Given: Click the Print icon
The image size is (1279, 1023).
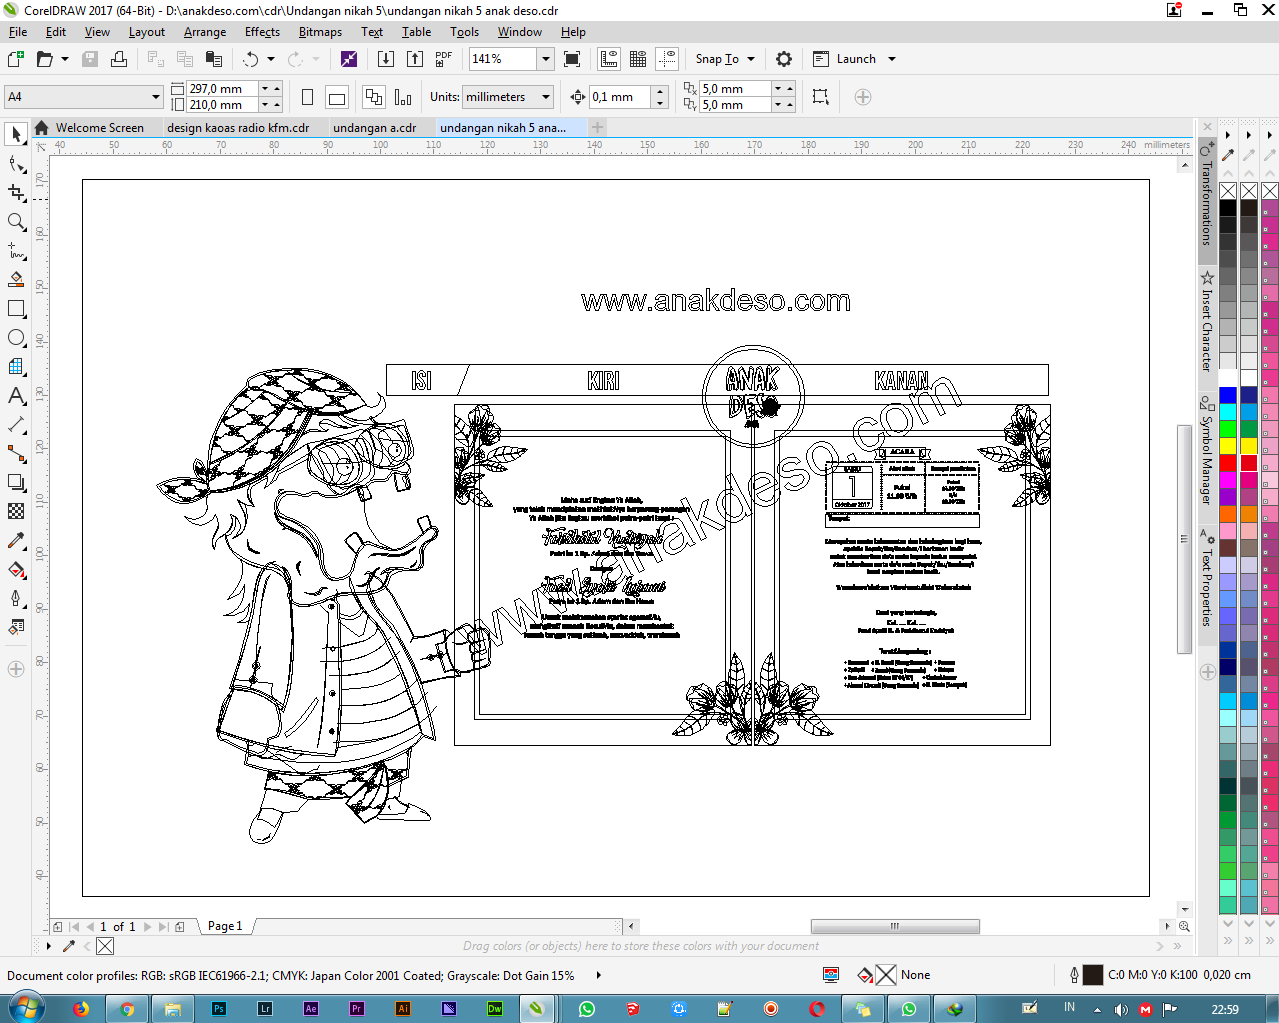Looking at the screenshot, I should [x=119, y=59].
